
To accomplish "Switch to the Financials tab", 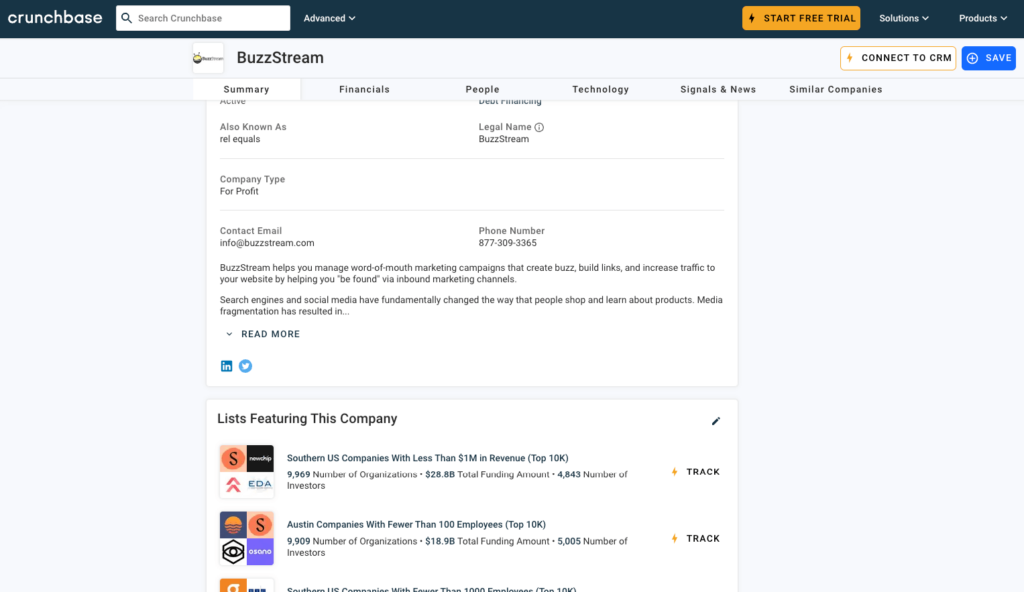I will 364,89.
